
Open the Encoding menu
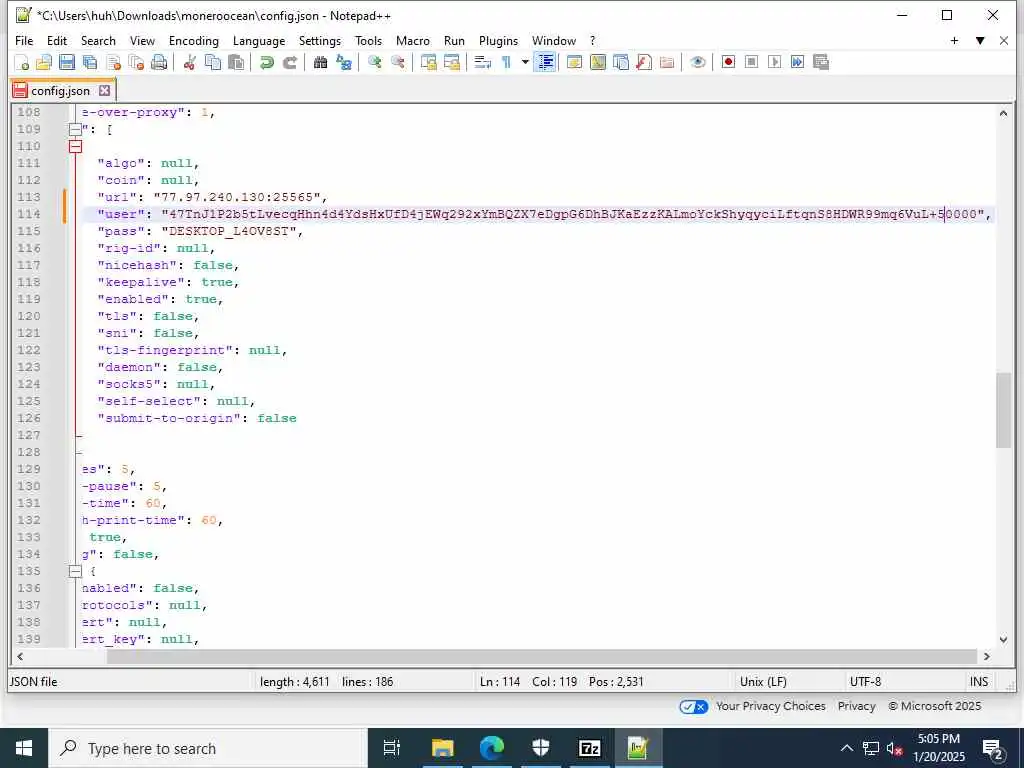click(193, 40)
